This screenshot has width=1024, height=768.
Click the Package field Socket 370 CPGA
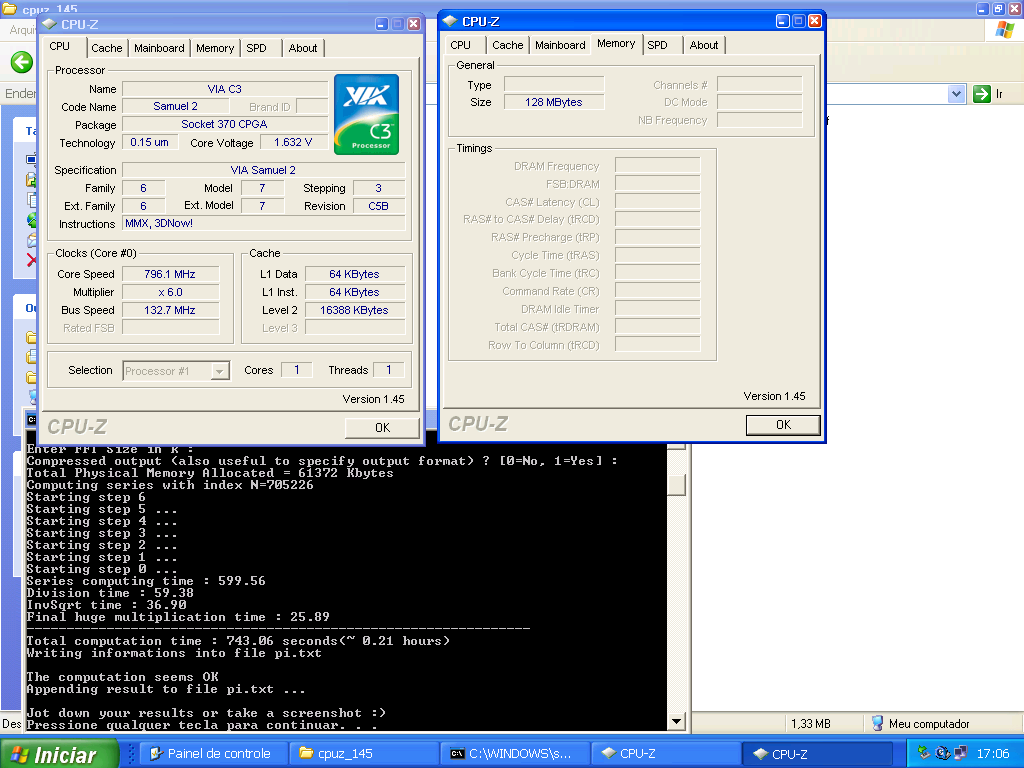click(225, 124)
